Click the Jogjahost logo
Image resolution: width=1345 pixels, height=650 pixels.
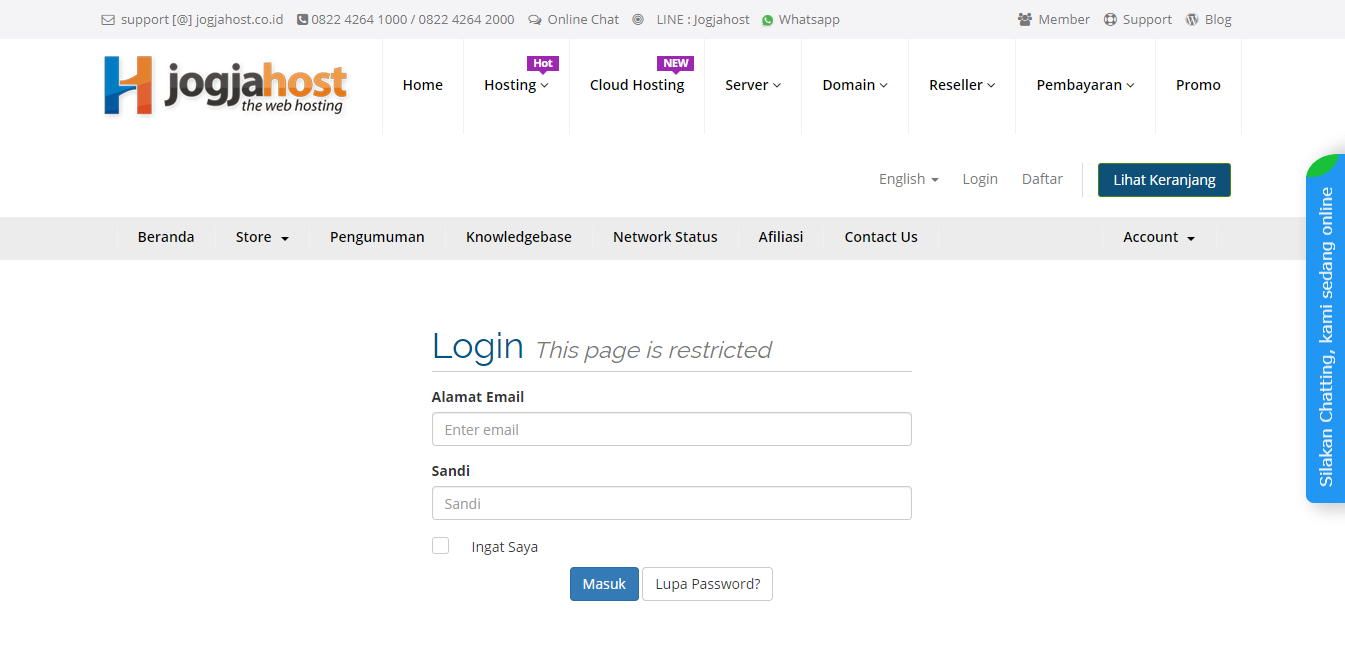(225, 85)
